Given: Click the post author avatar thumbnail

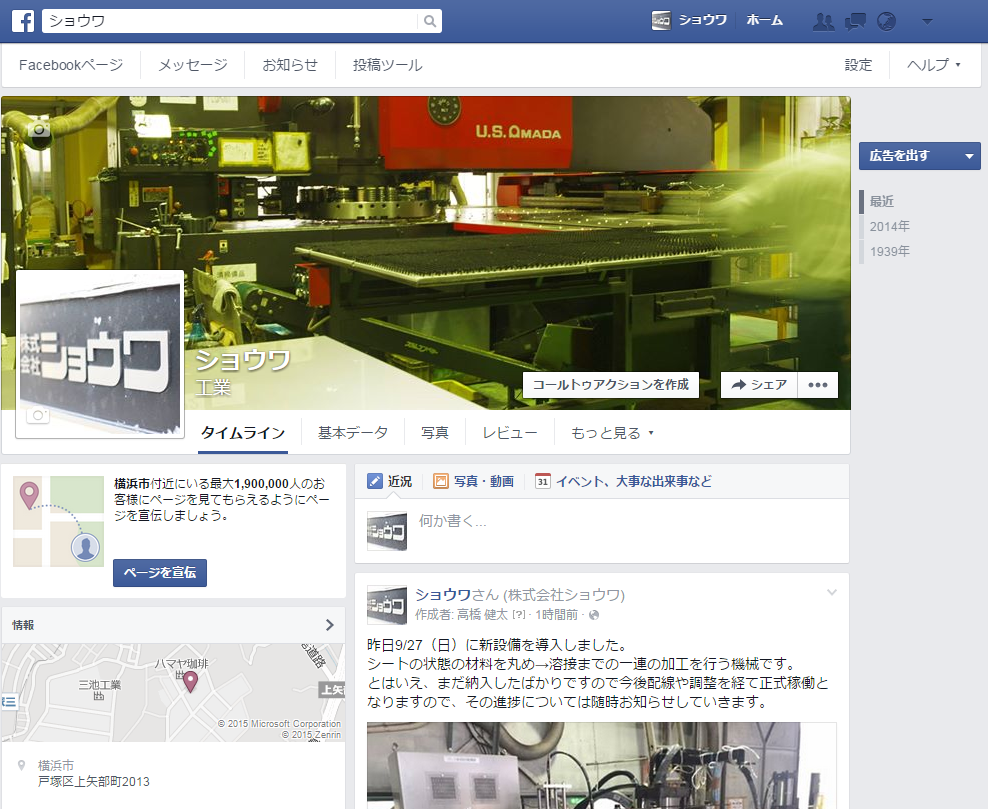Looking at the screenshot, I should [x=387, y=605].
